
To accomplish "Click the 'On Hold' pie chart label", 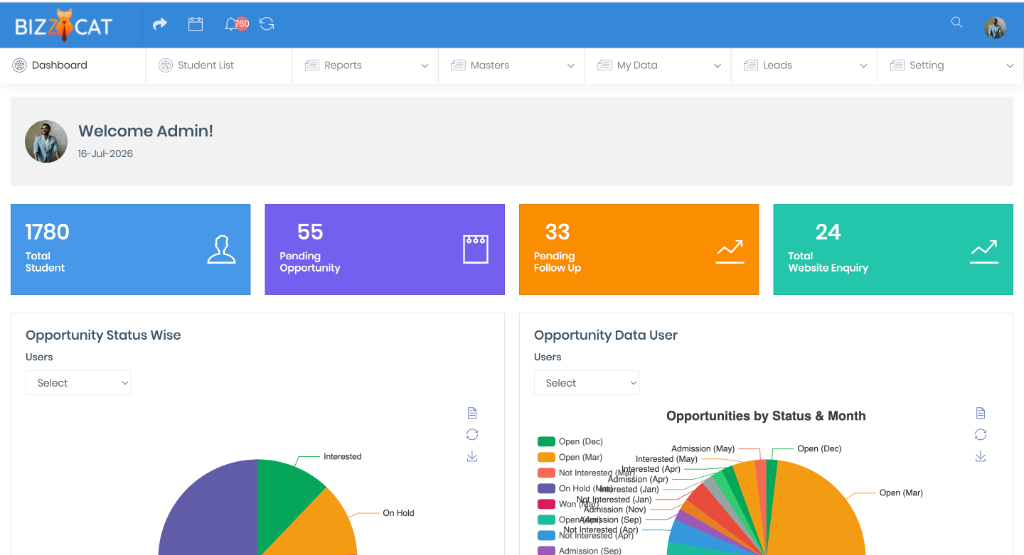I will [x=398, y=513].
